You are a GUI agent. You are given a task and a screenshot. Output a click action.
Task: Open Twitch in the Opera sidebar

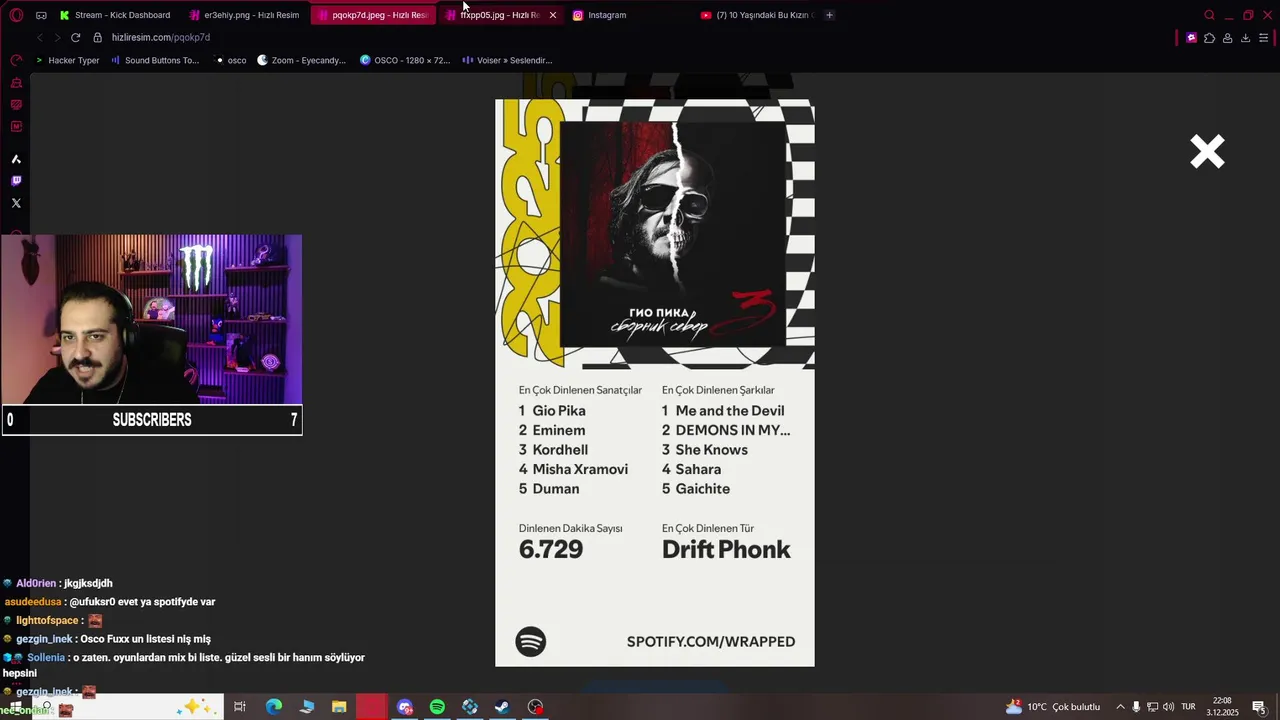[16, 181]
